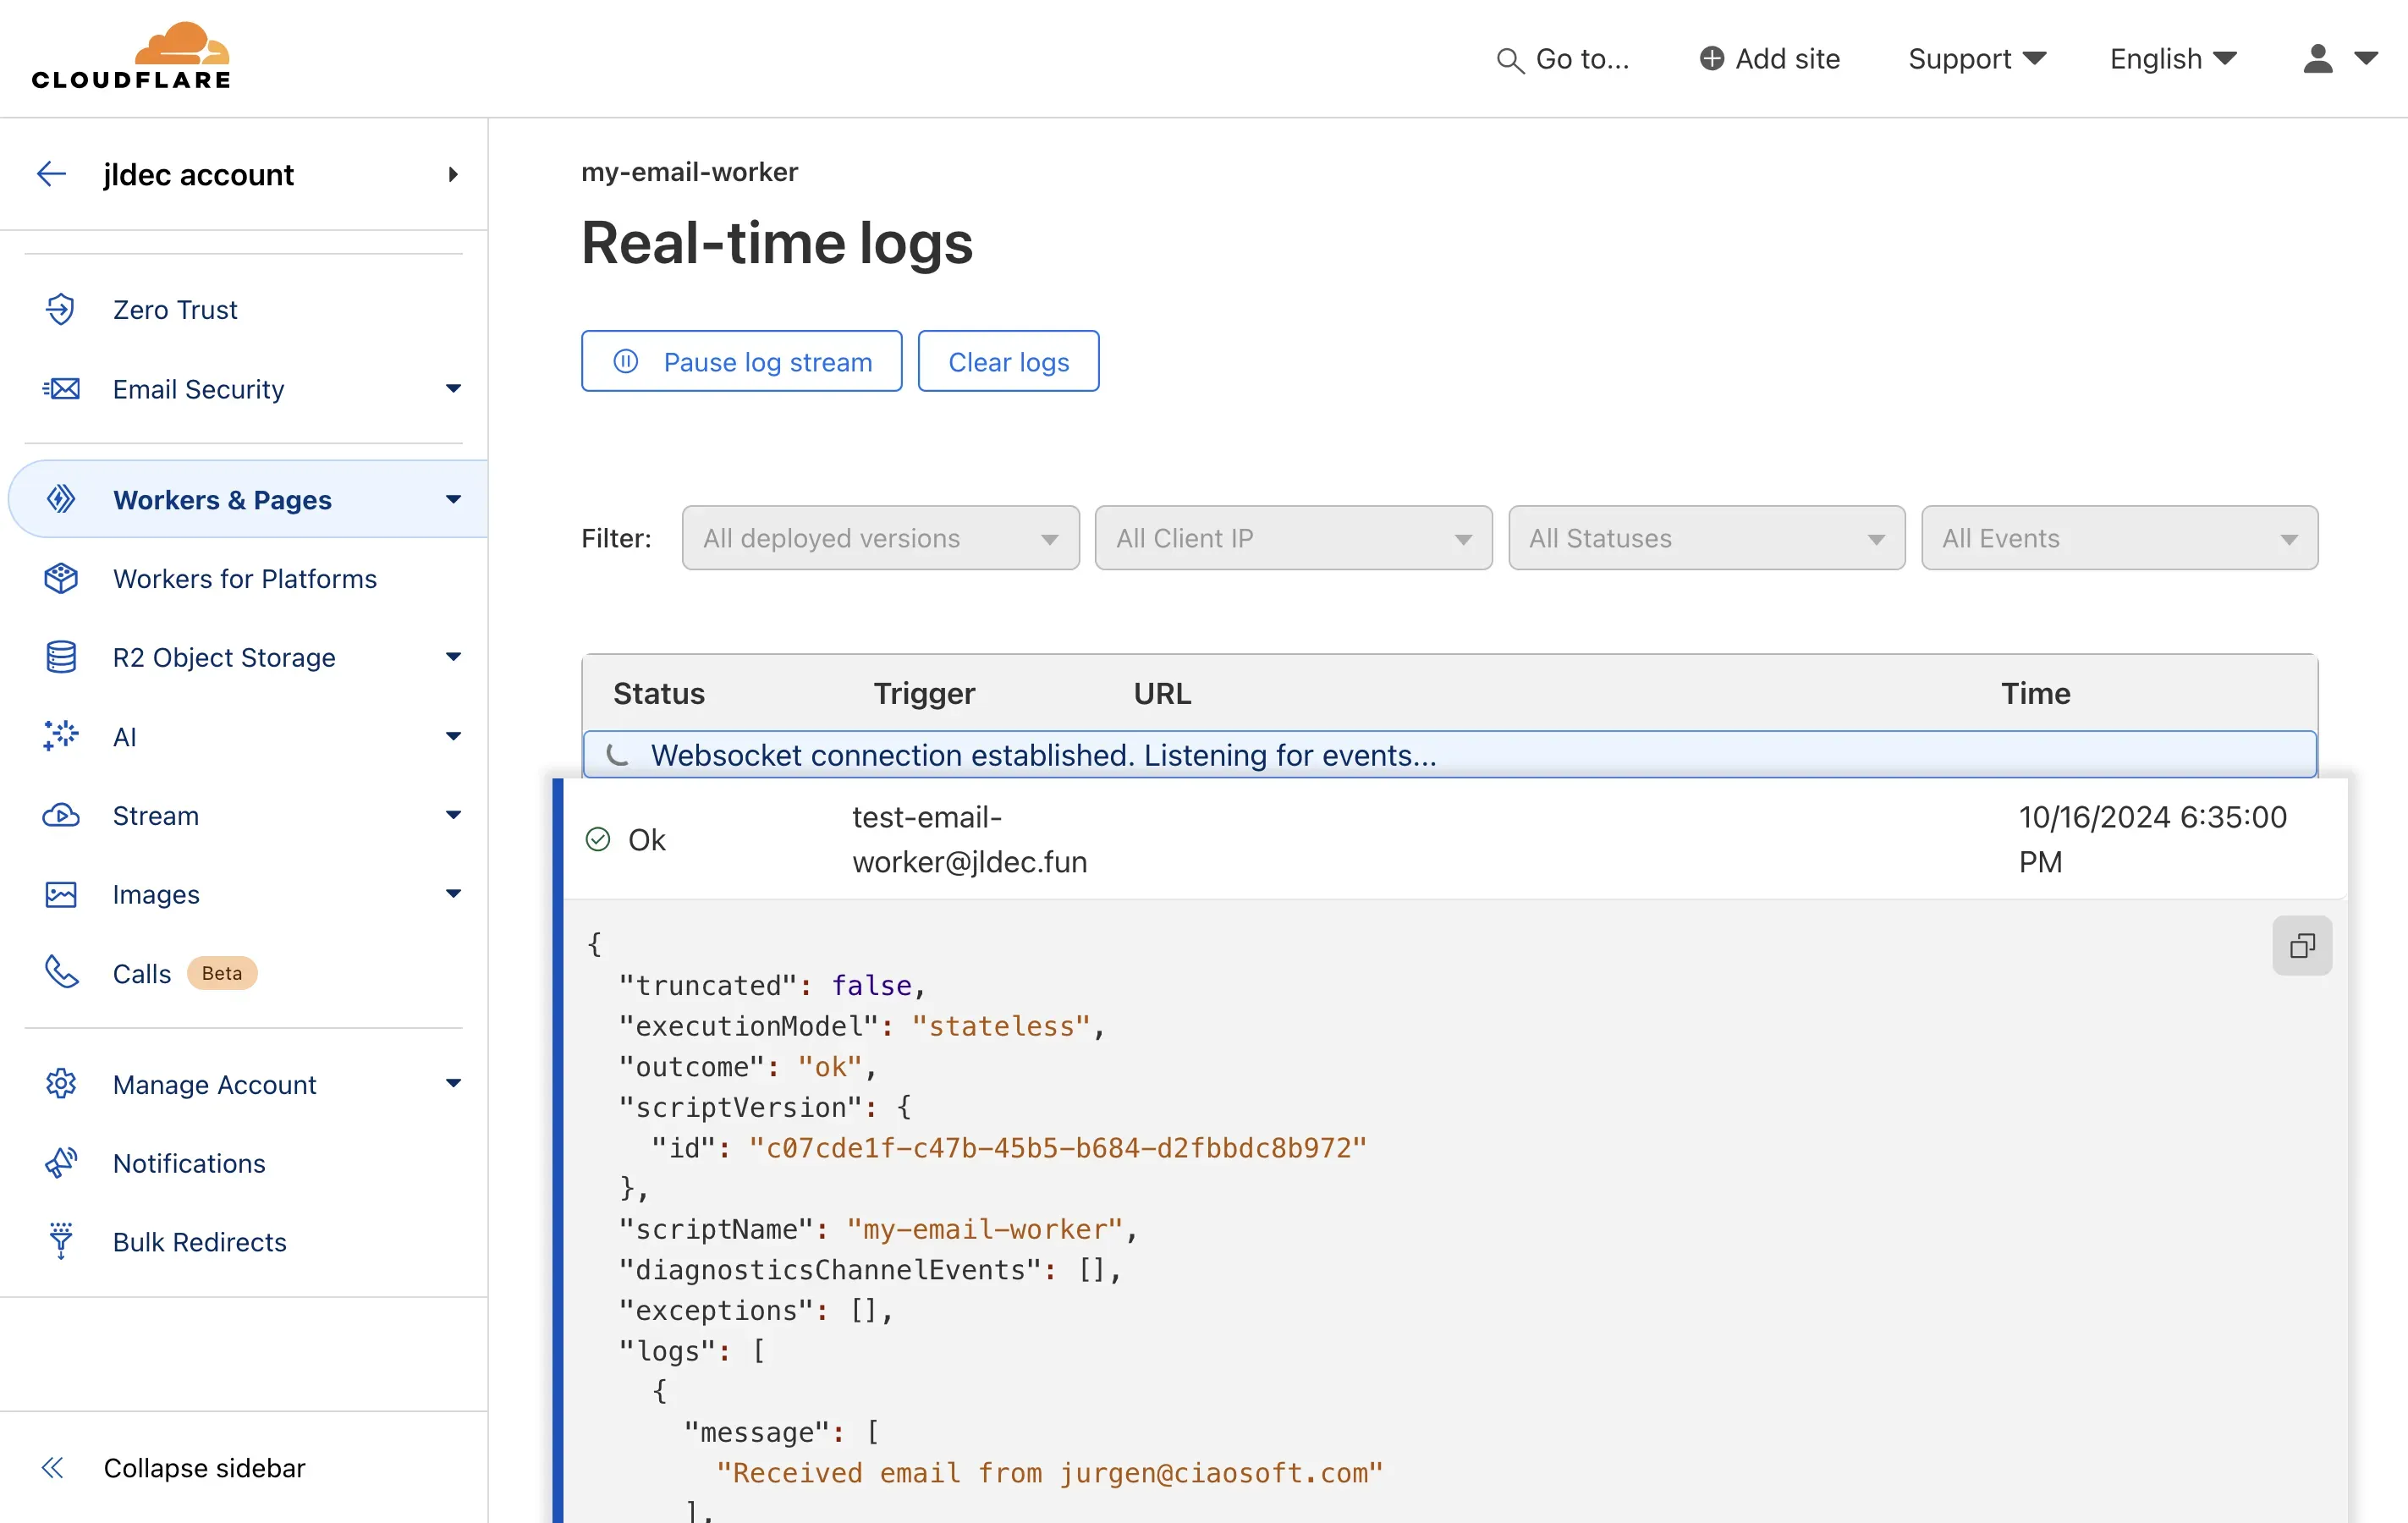The height and width of the screenshot is (1523, 2408).
Task: Expand the AI submenu arrow
Action: [453, 736]
